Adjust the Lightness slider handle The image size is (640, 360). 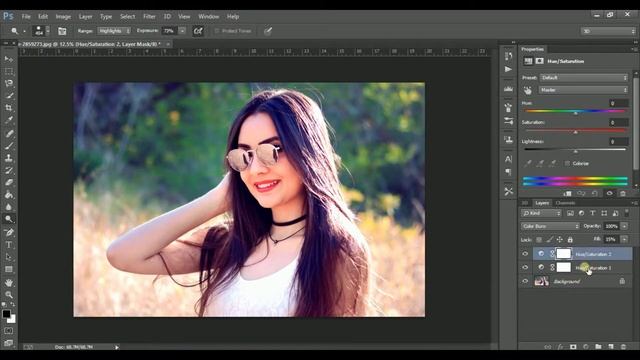click(576, 151)
